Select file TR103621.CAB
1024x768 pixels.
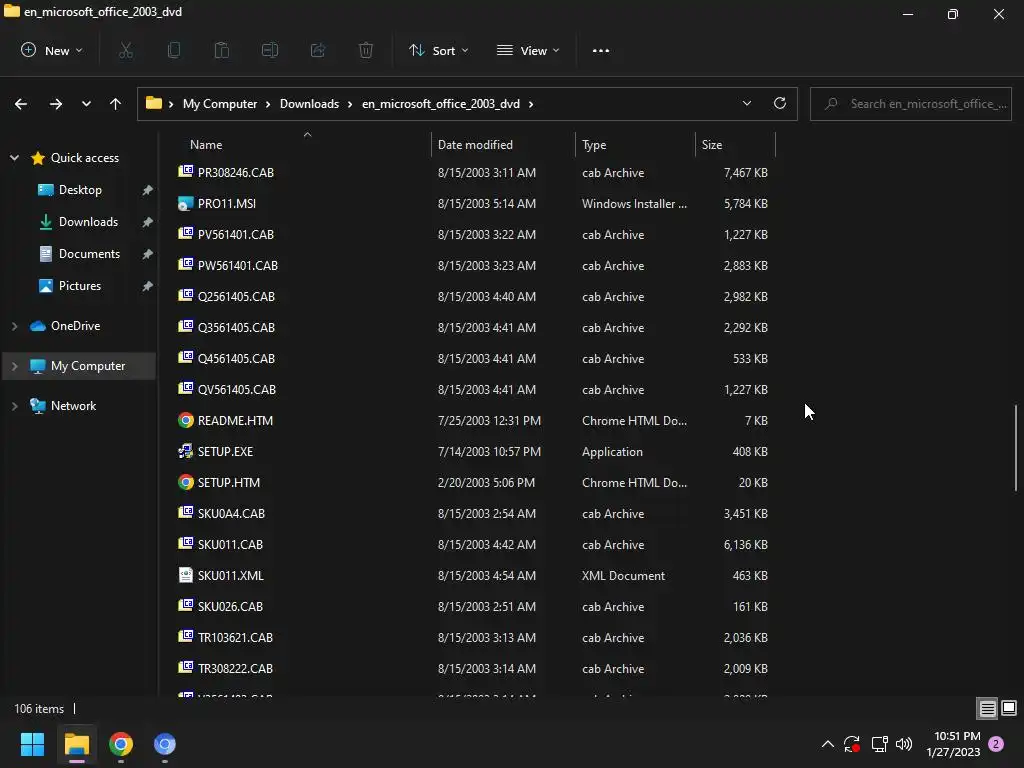235,637
